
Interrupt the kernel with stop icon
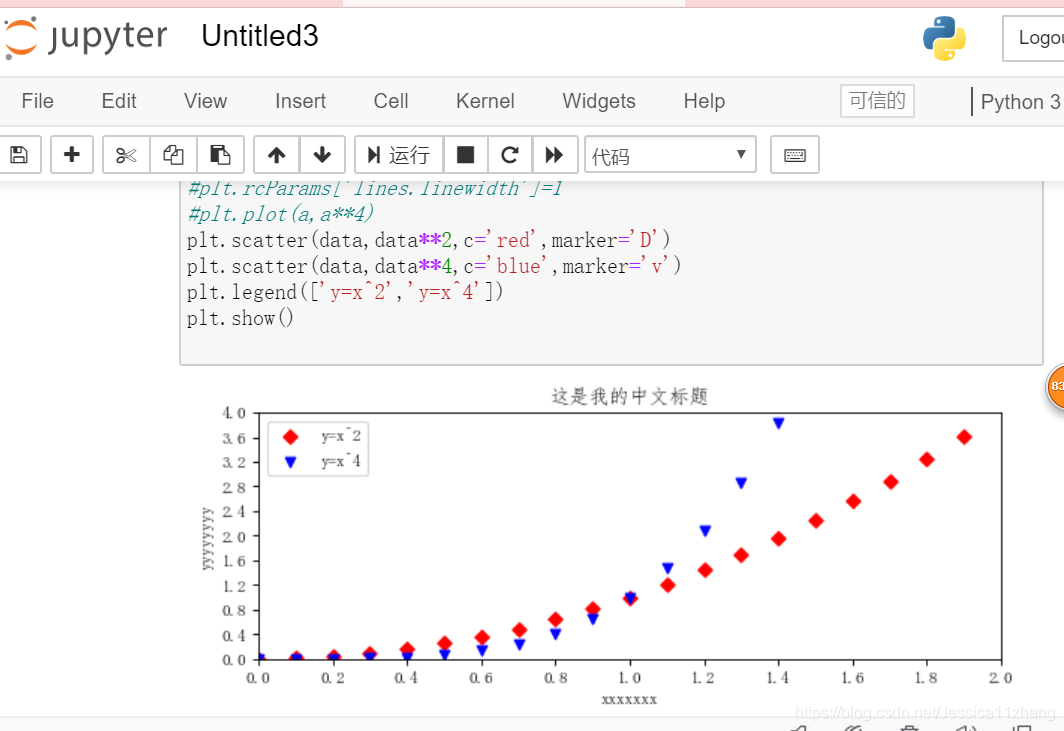click(466, 155)
